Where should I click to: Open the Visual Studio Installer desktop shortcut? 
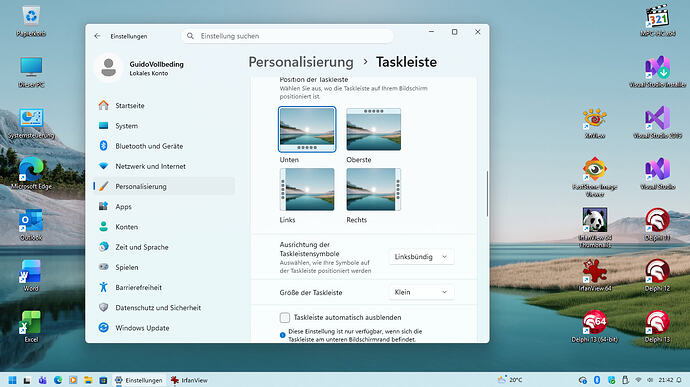[x=657, y=72]
